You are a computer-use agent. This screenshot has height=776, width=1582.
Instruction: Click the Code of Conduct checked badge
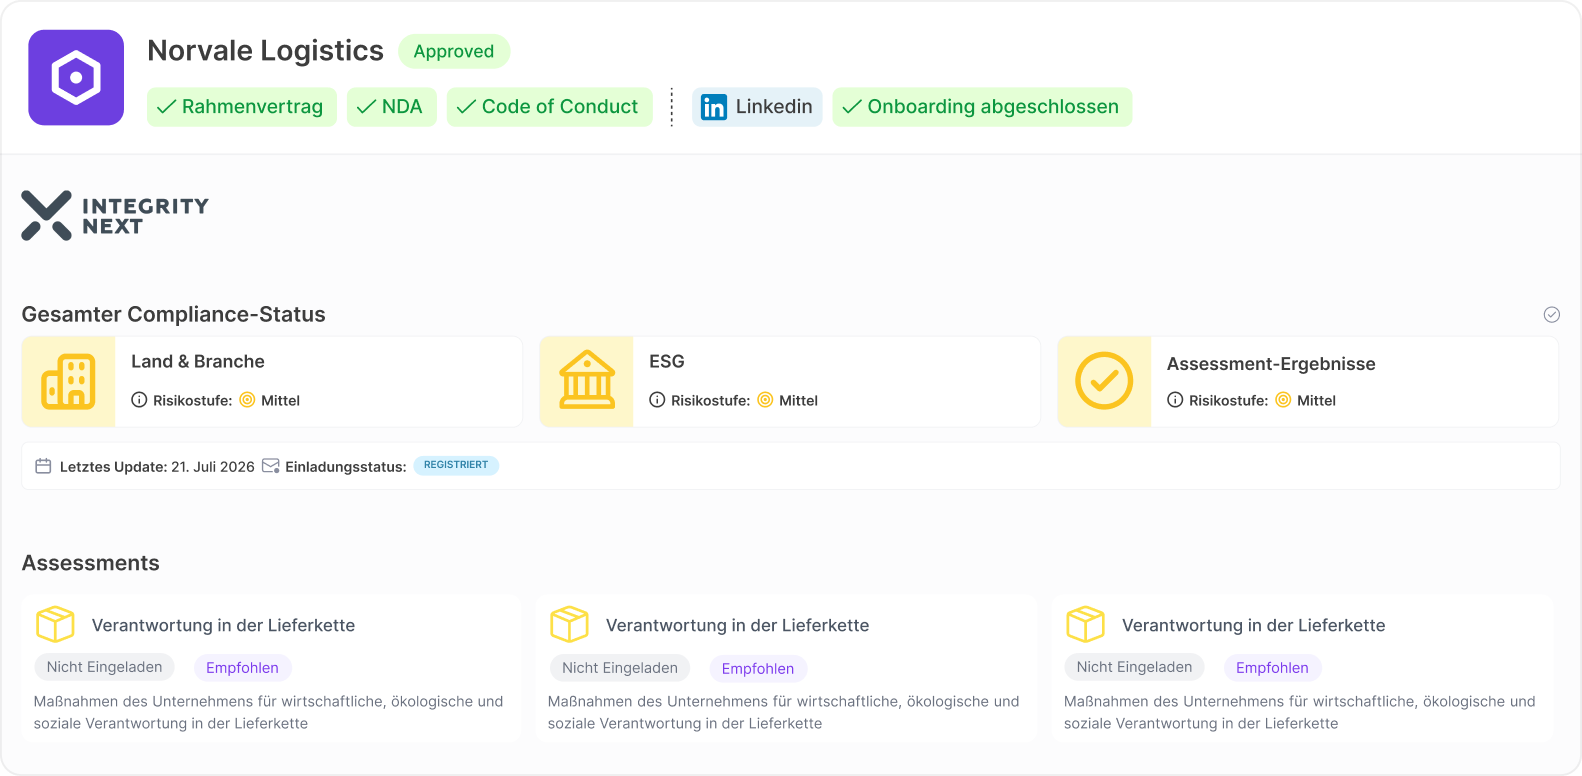click(550, 107)
